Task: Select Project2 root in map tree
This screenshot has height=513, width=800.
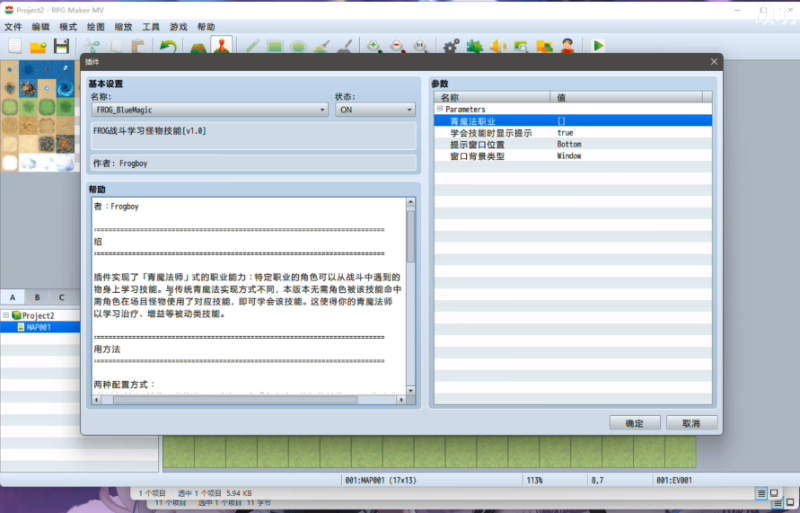Action: (38, 315)
